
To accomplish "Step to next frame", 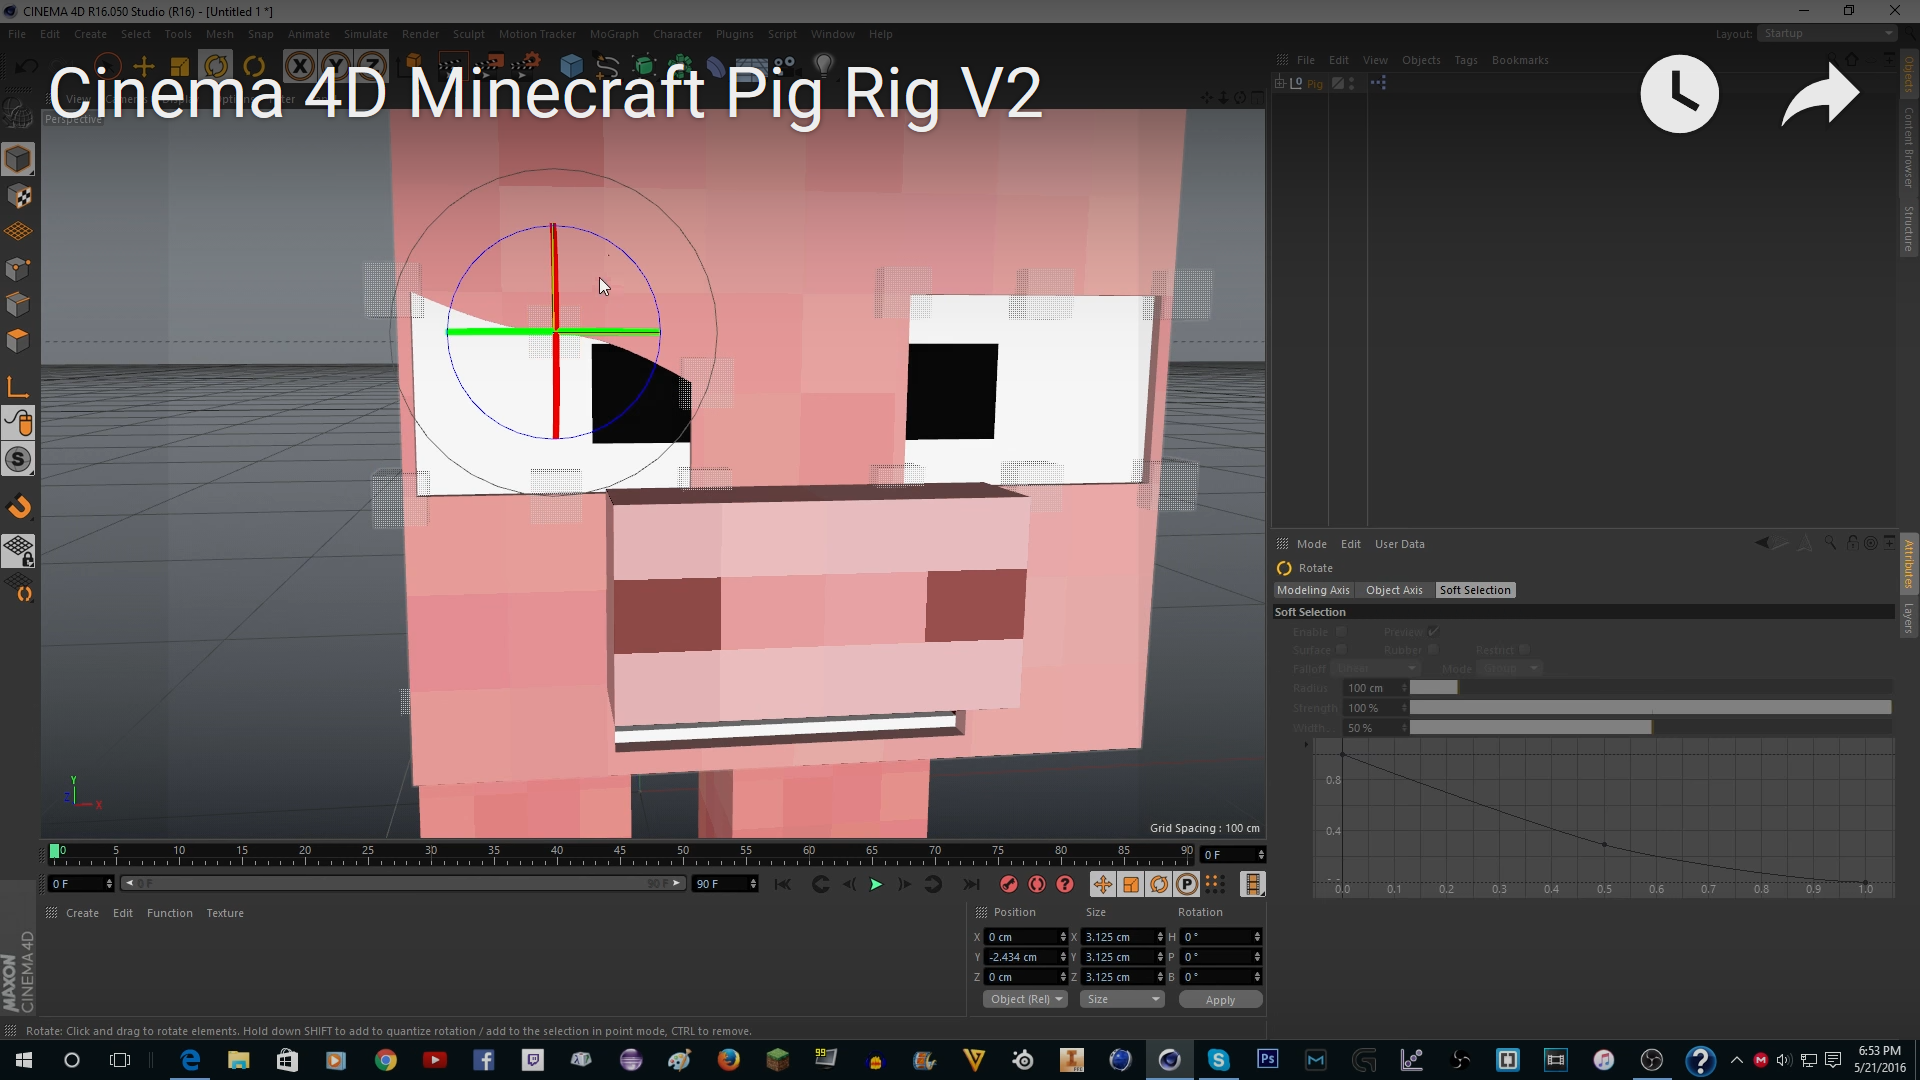I will coord(904,884).
